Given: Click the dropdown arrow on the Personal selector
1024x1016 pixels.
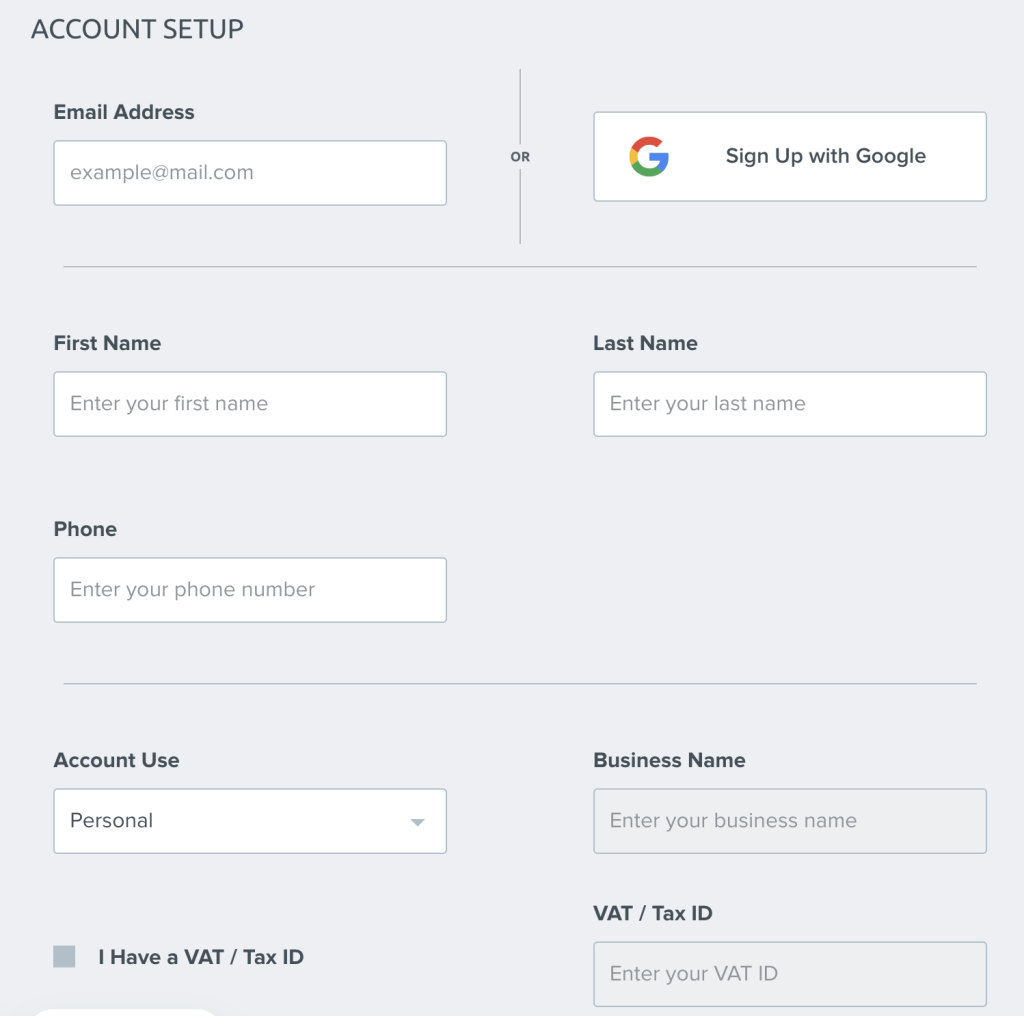Looking at the screenshot, I should (417, 821).
